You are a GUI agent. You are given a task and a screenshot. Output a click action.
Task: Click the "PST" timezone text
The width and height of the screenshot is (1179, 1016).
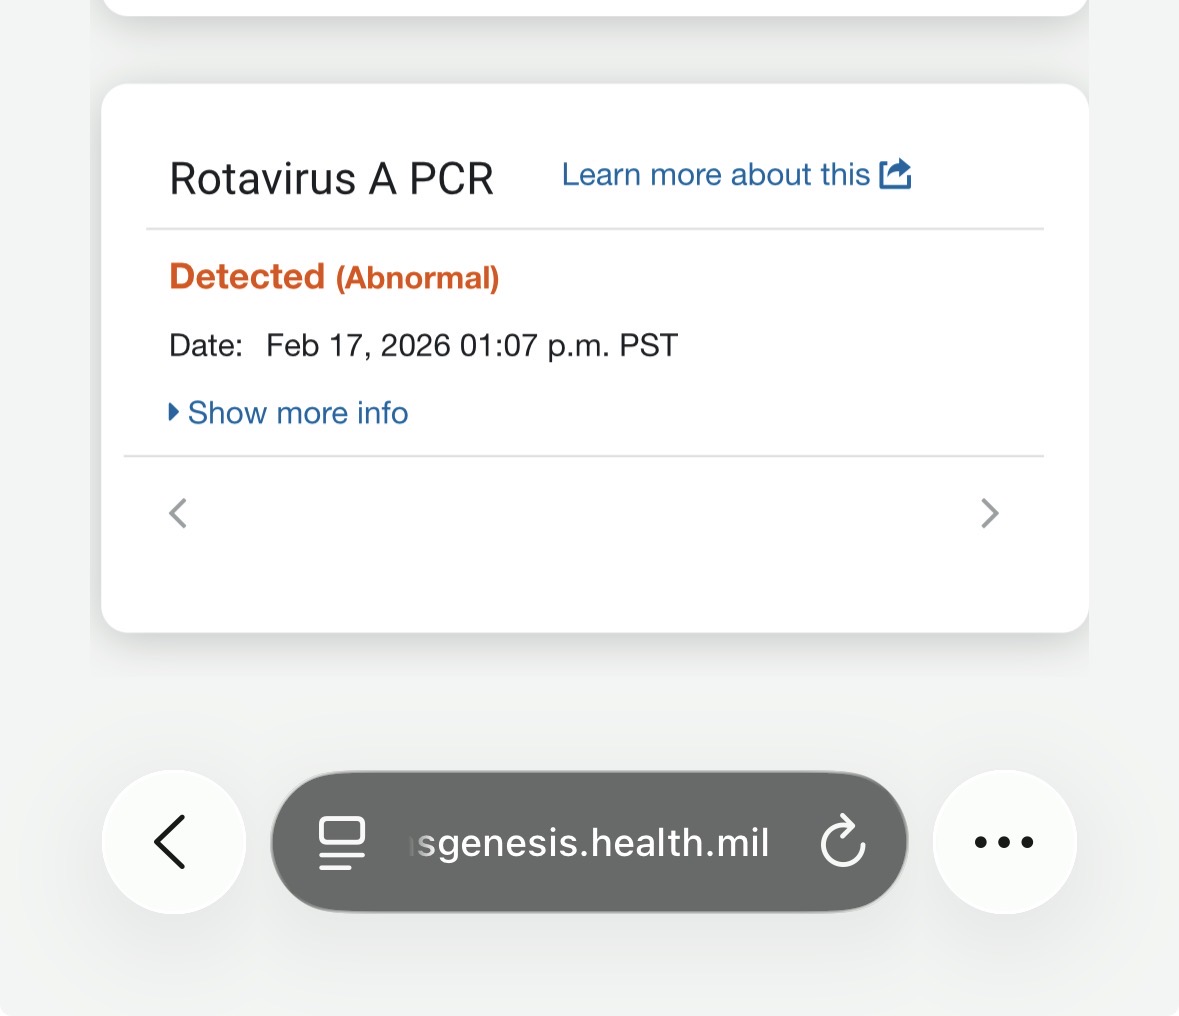coord(649,346)
